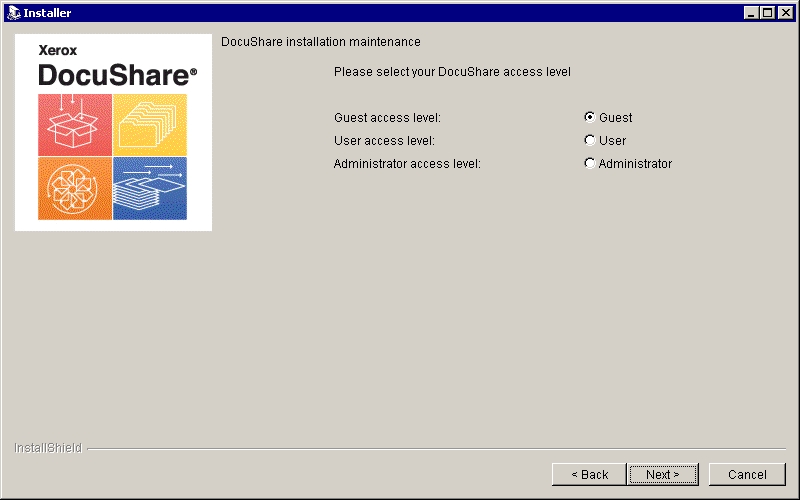
Task: Cancel the DocuShare installer
Action: [747, 474]
